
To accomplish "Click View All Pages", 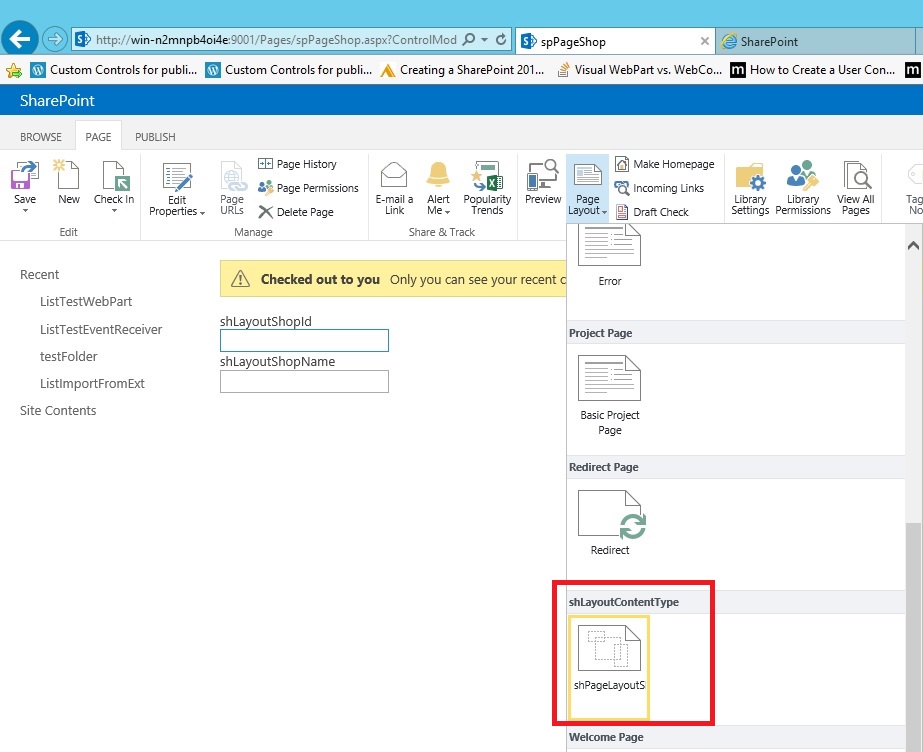I will click(855, 188).
